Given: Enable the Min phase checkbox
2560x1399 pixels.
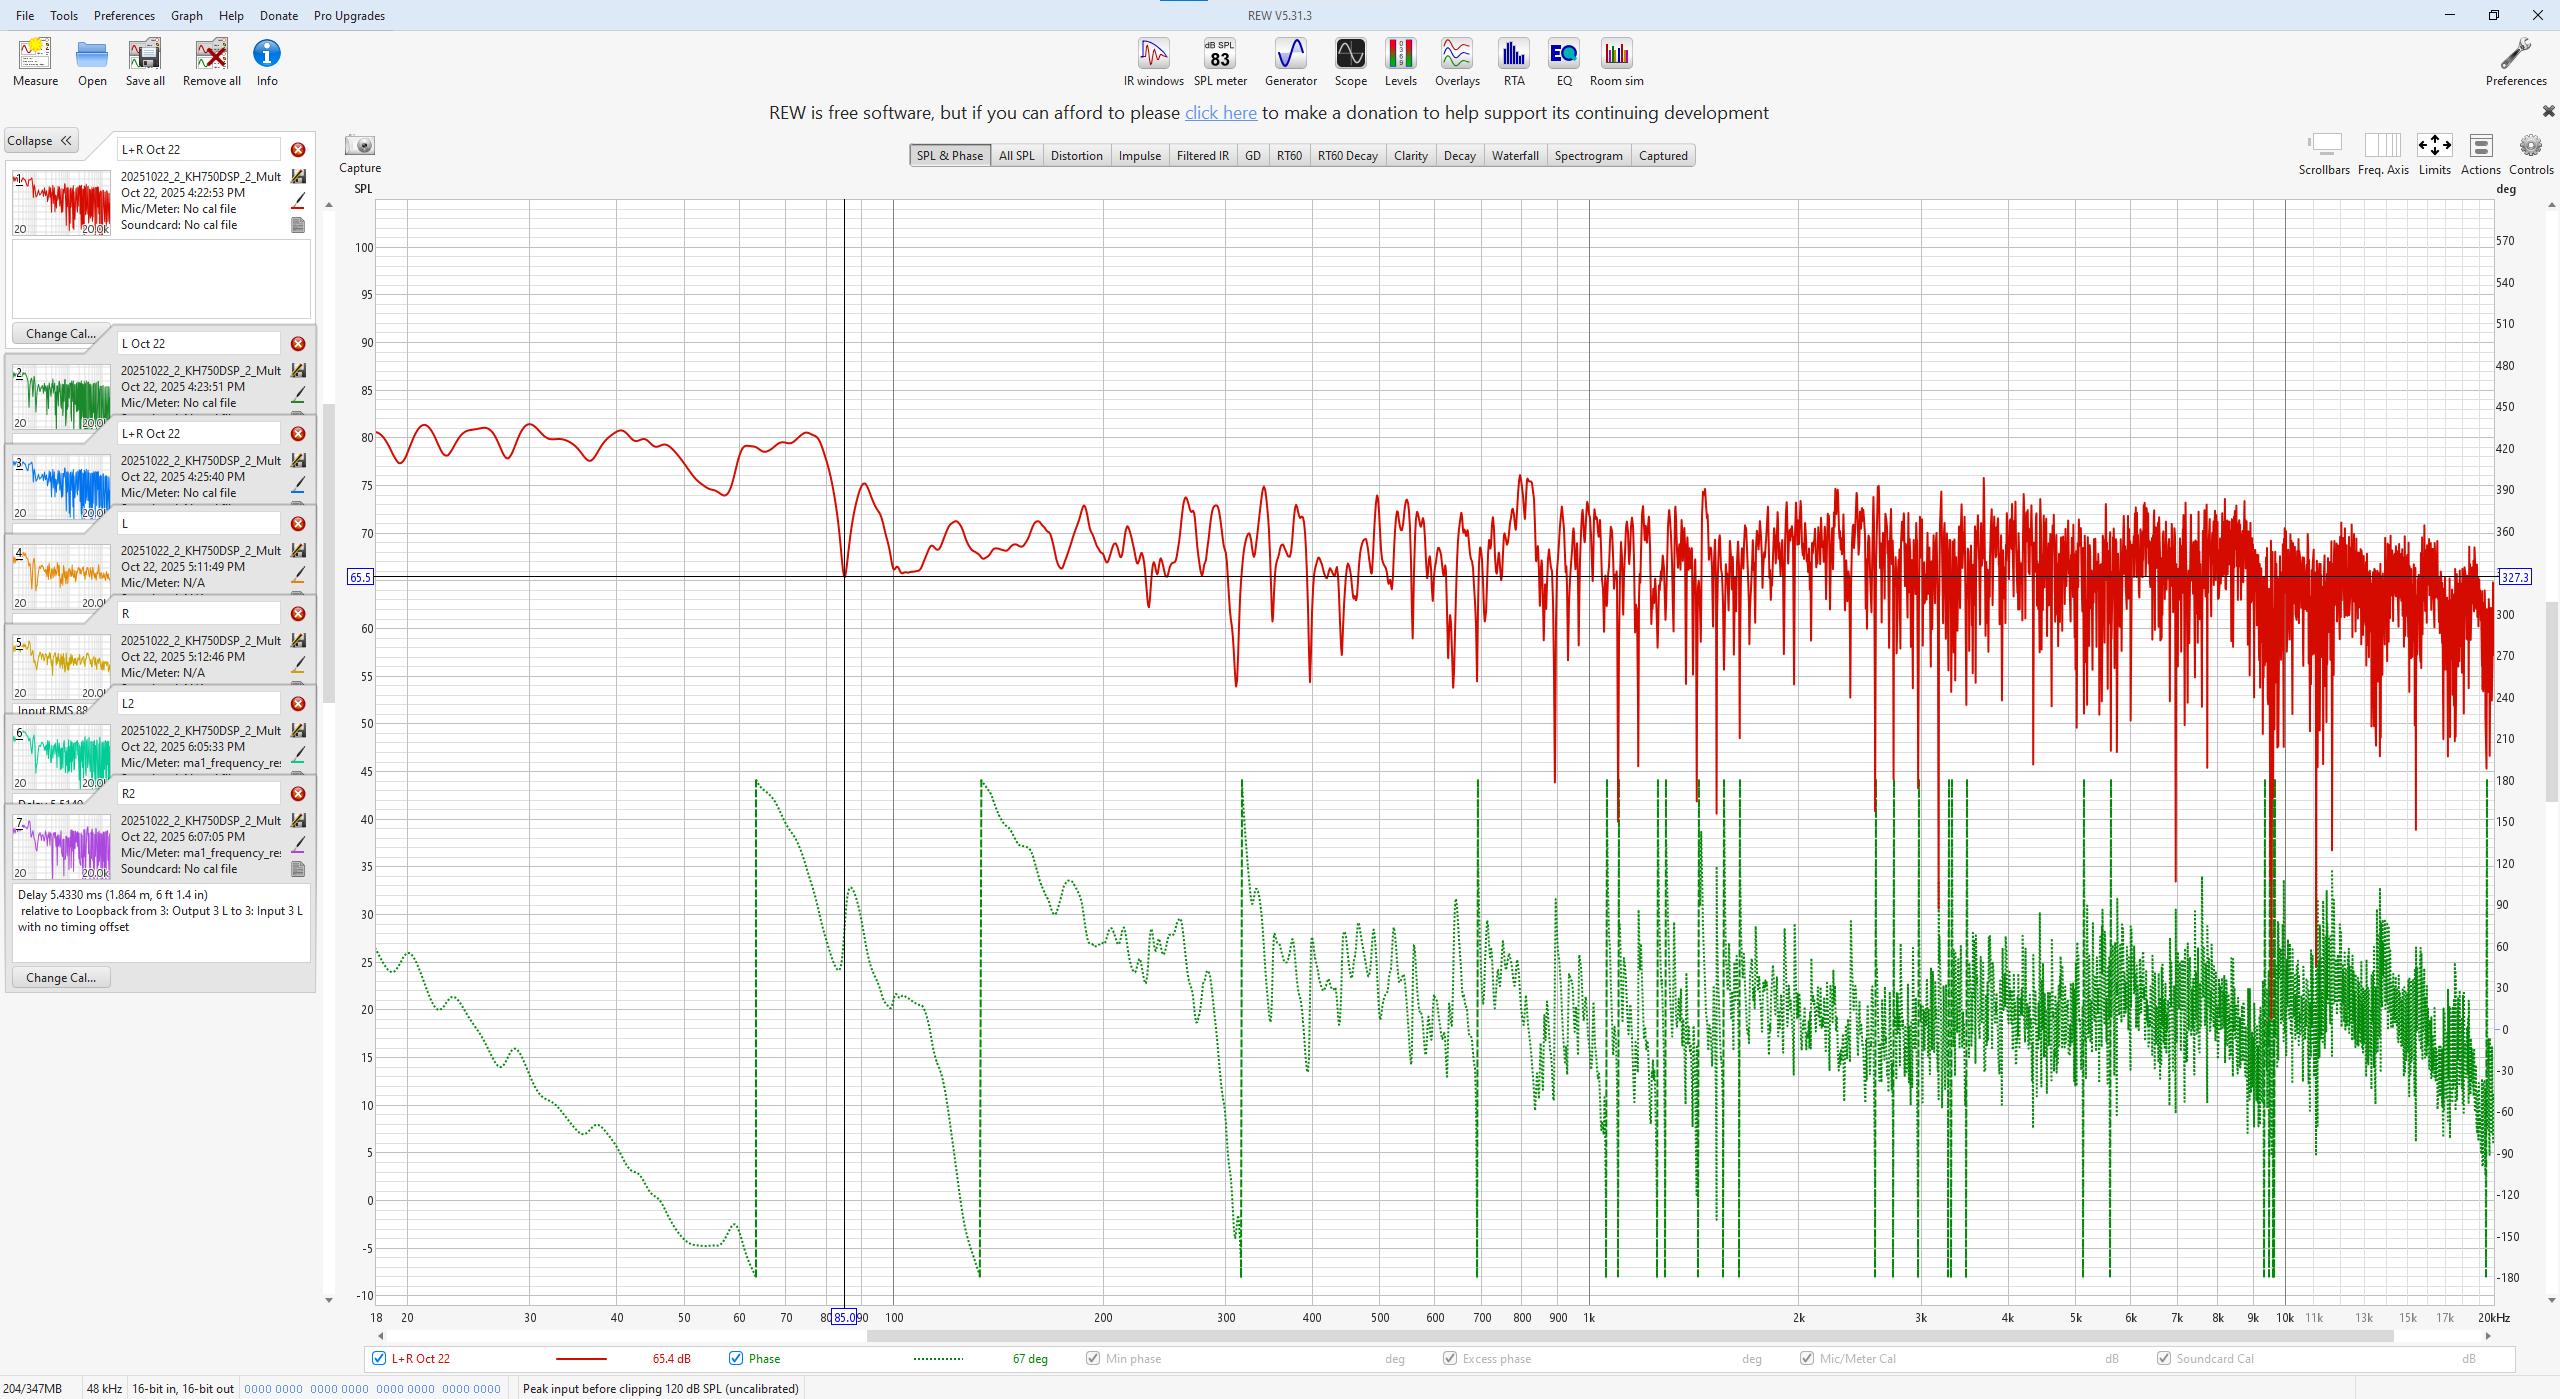Looking at the screenshot, I should [x=1093, y=1358].
